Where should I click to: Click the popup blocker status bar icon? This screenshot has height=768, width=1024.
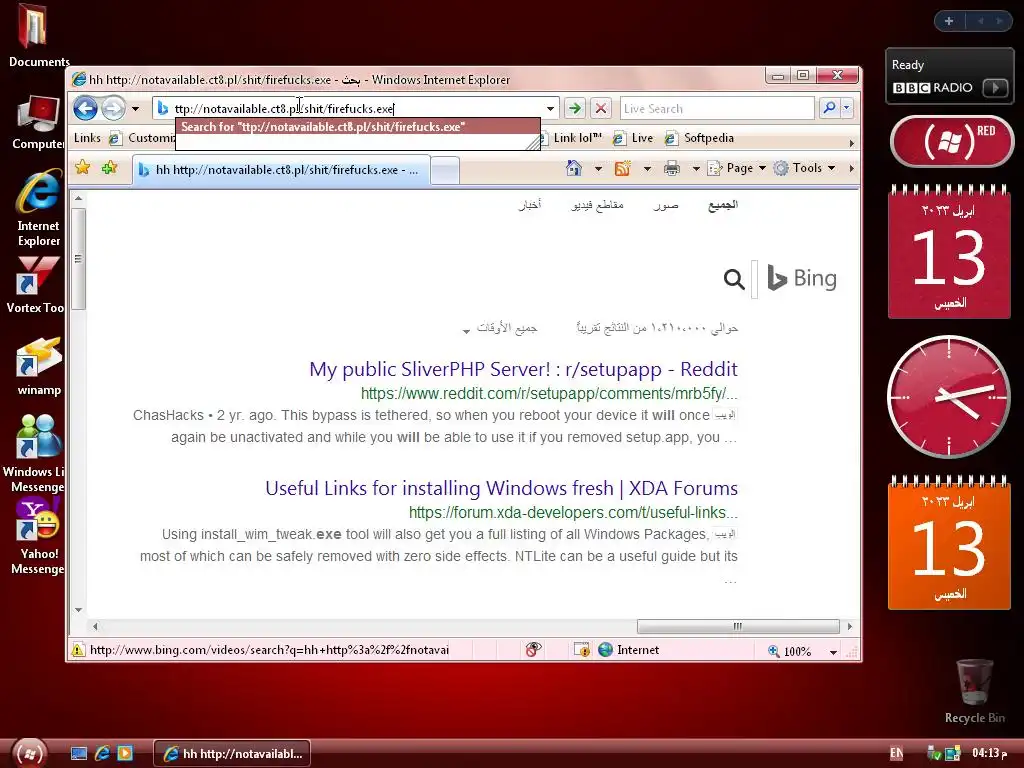(534, 650)
